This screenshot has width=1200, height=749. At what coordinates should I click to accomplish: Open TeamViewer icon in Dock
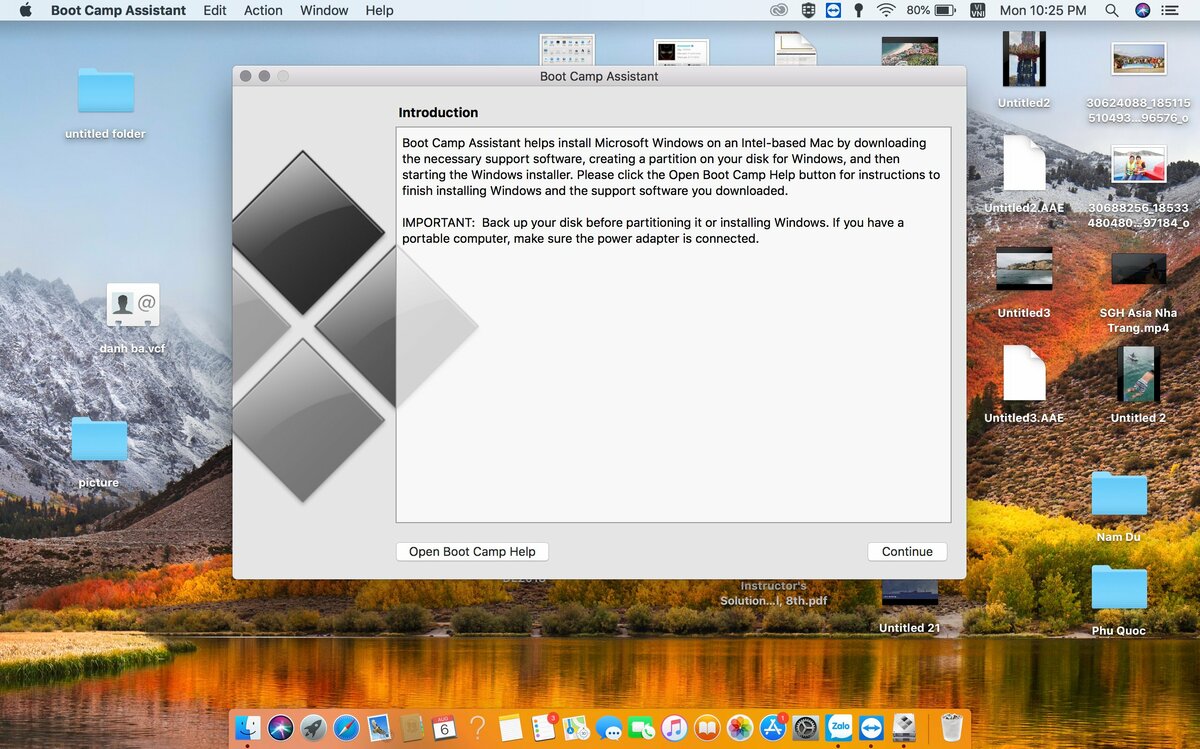(871, 727)
